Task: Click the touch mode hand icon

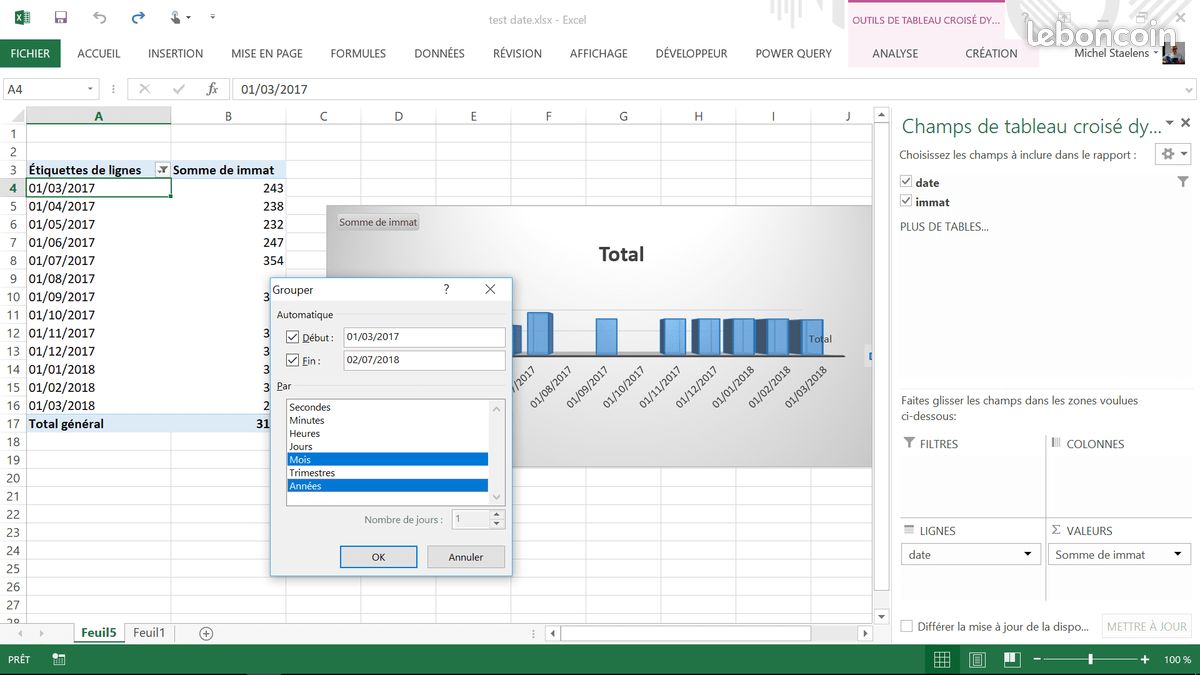Action: tap(177, 18)
